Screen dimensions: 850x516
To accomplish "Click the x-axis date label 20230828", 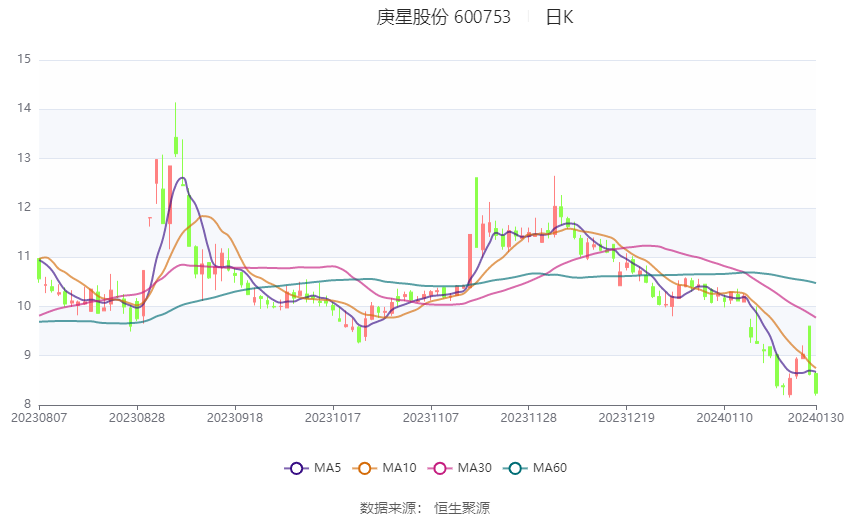I will [x=137, y=418].
